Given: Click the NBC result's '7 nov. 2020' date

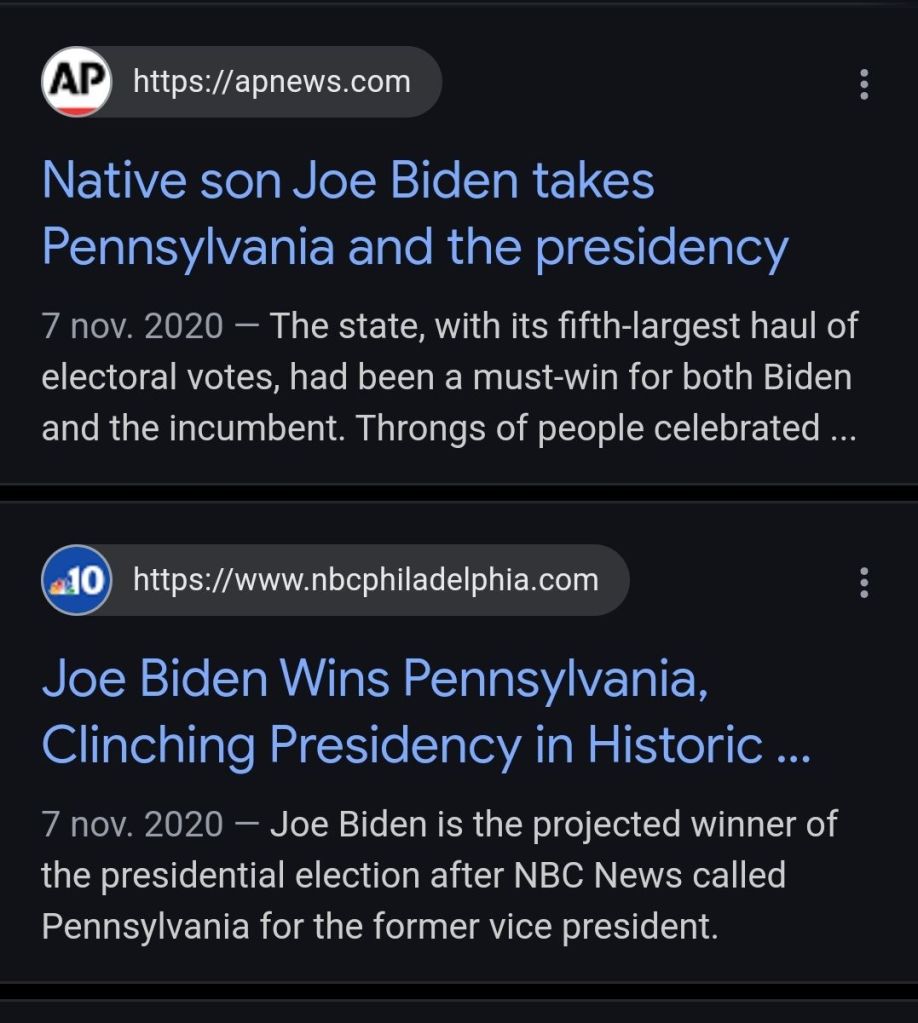Looking at the screenshot, I should click(132, 824).
